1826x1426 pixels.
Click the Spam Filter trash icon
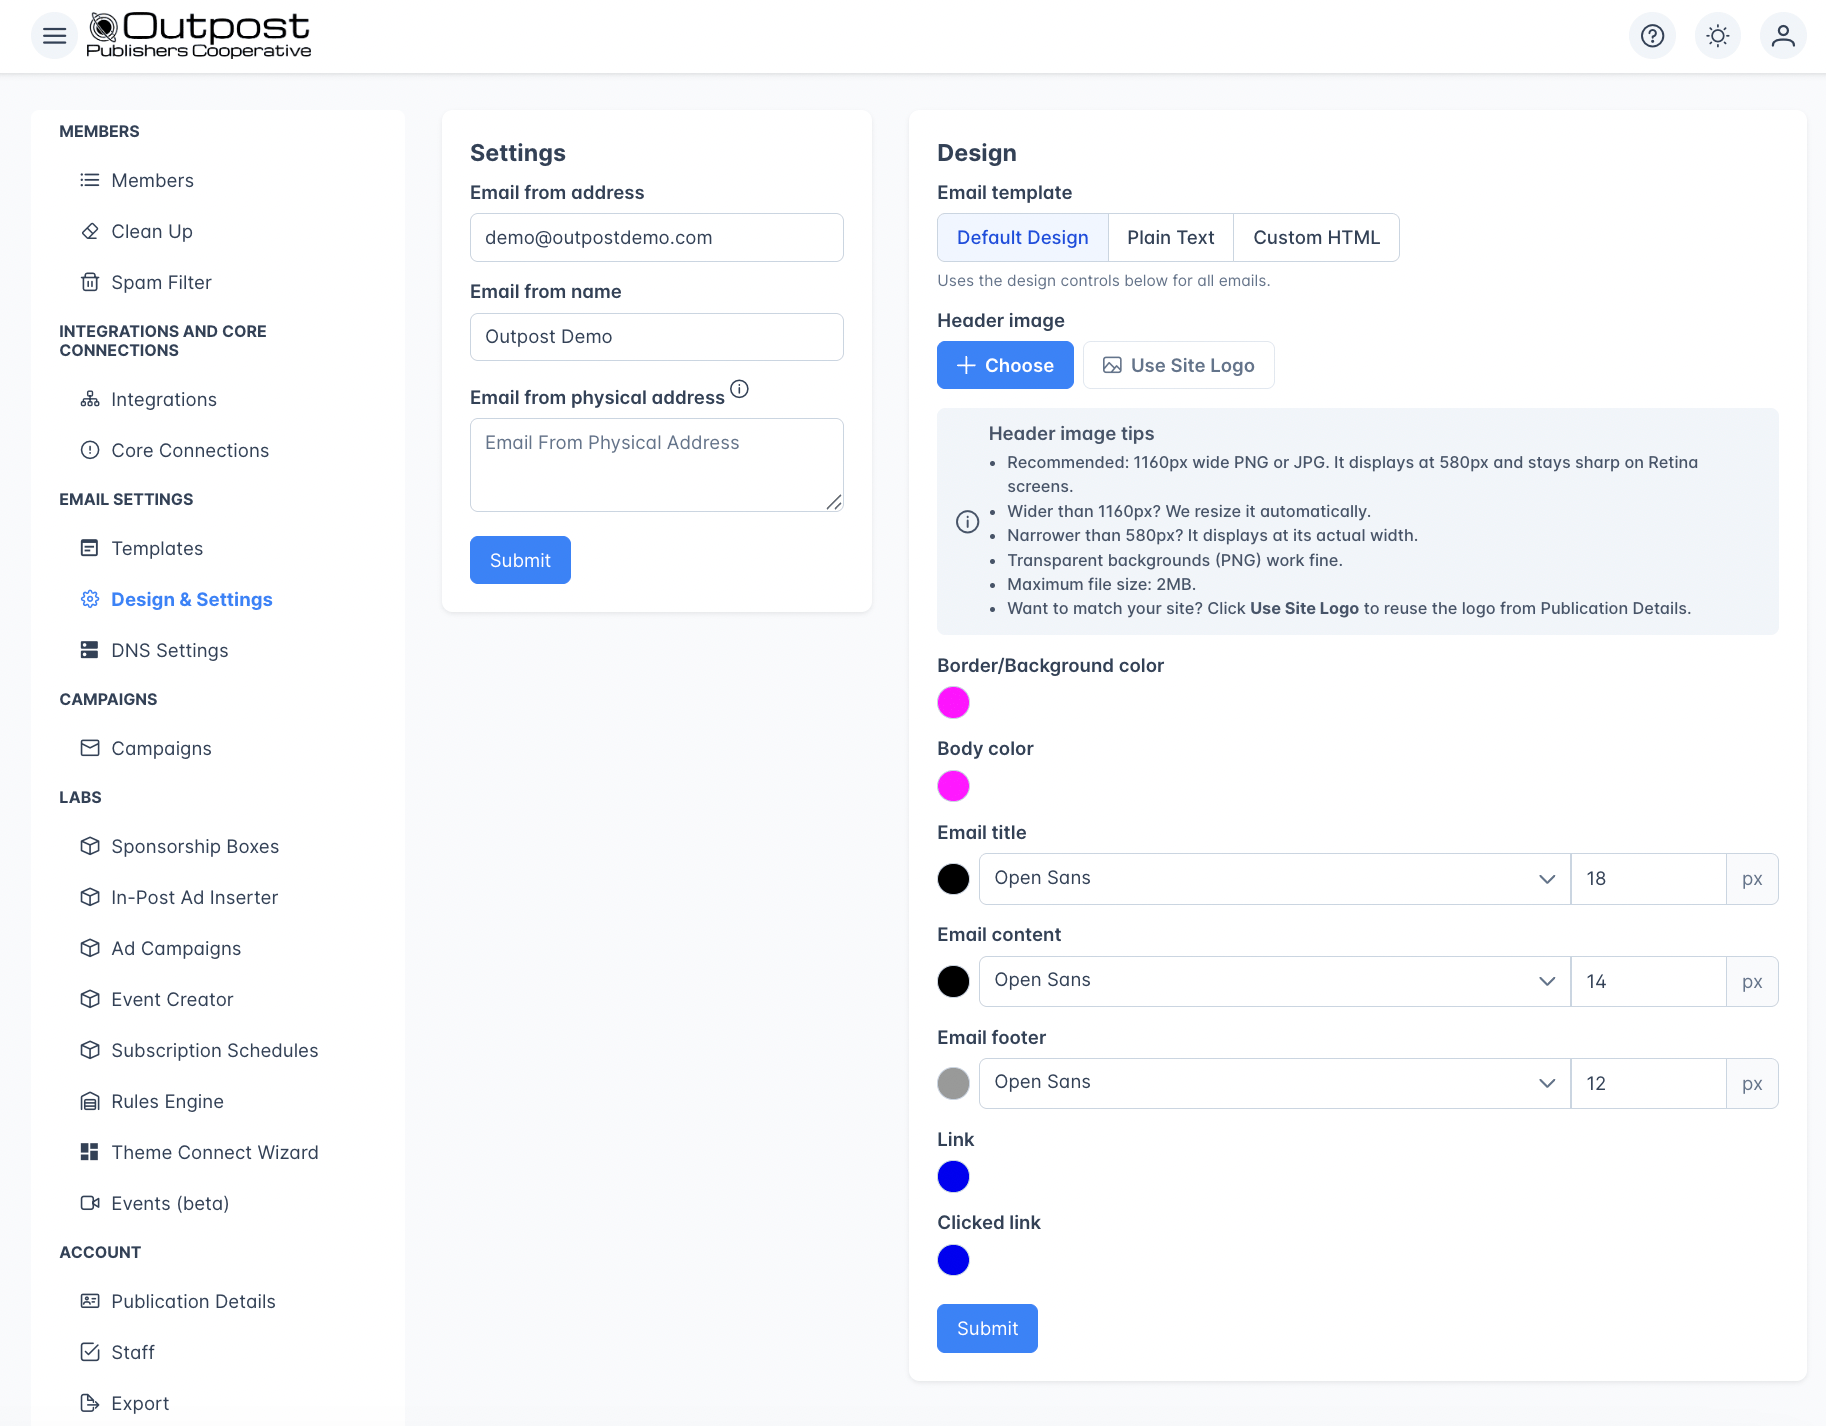[x=90, y=282]
